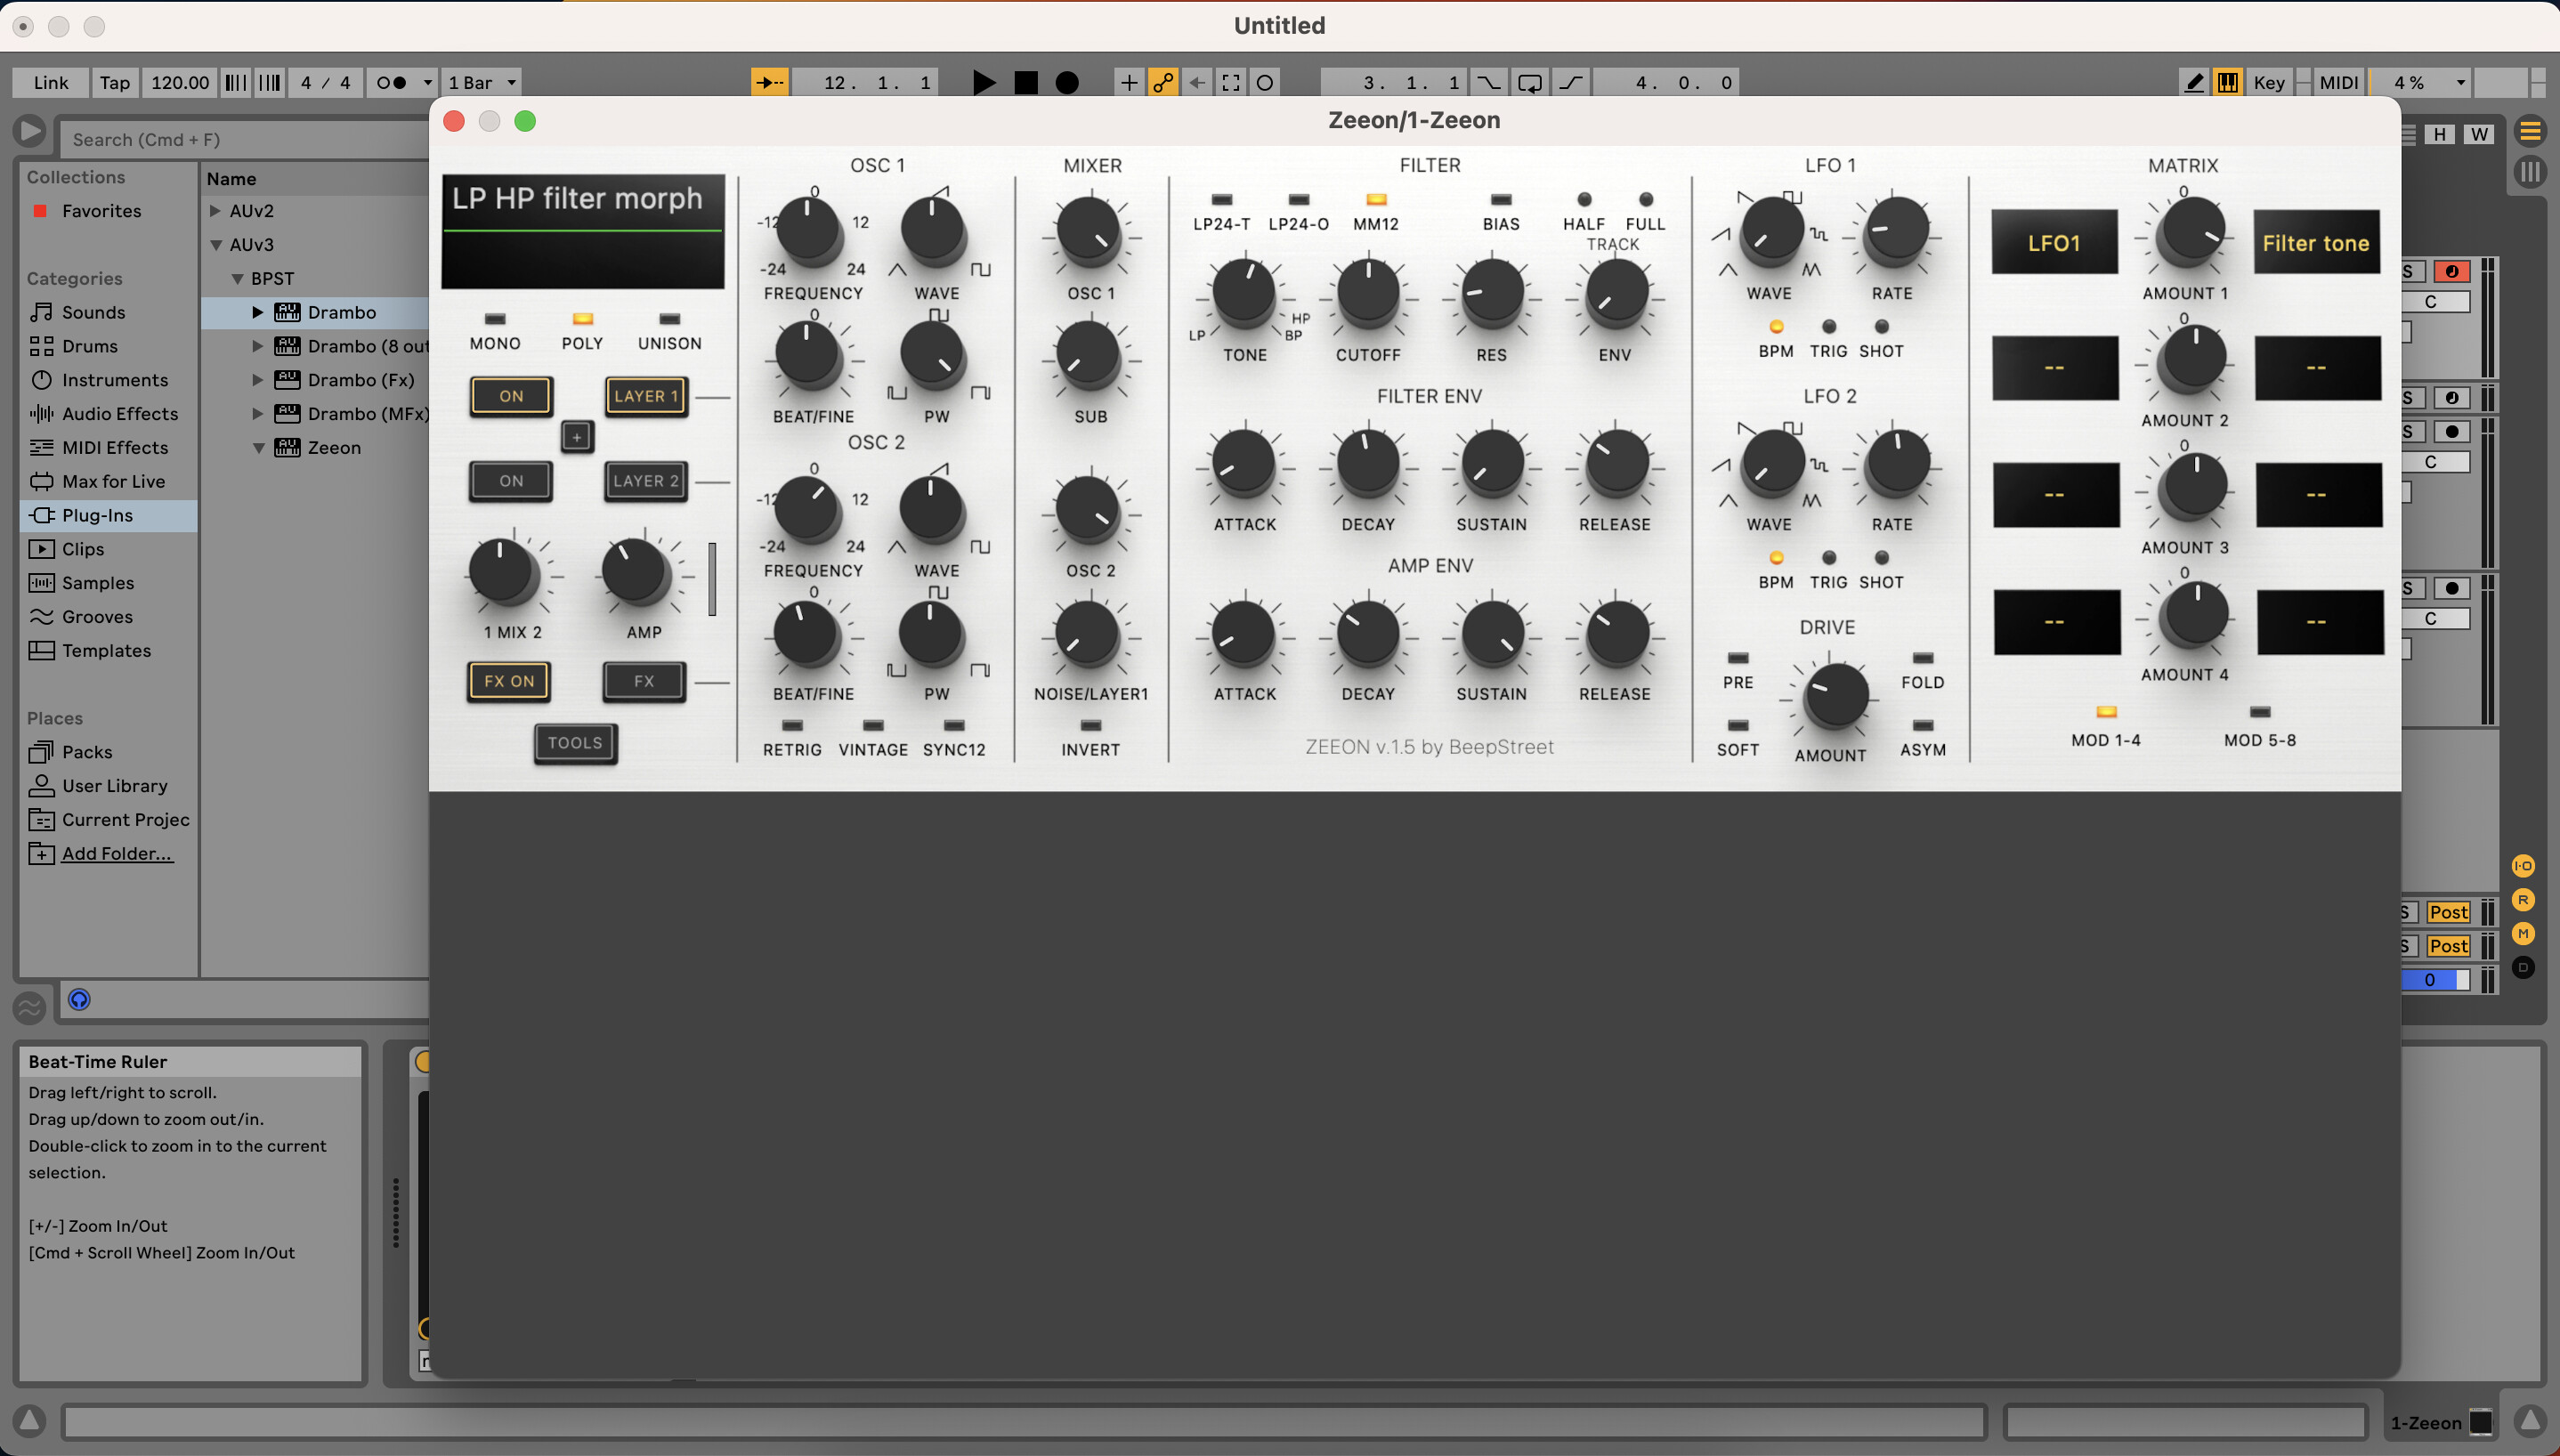The width and height of the screenshot is (2560, 1456).
Task: Open User Library place
Action: 115,786
